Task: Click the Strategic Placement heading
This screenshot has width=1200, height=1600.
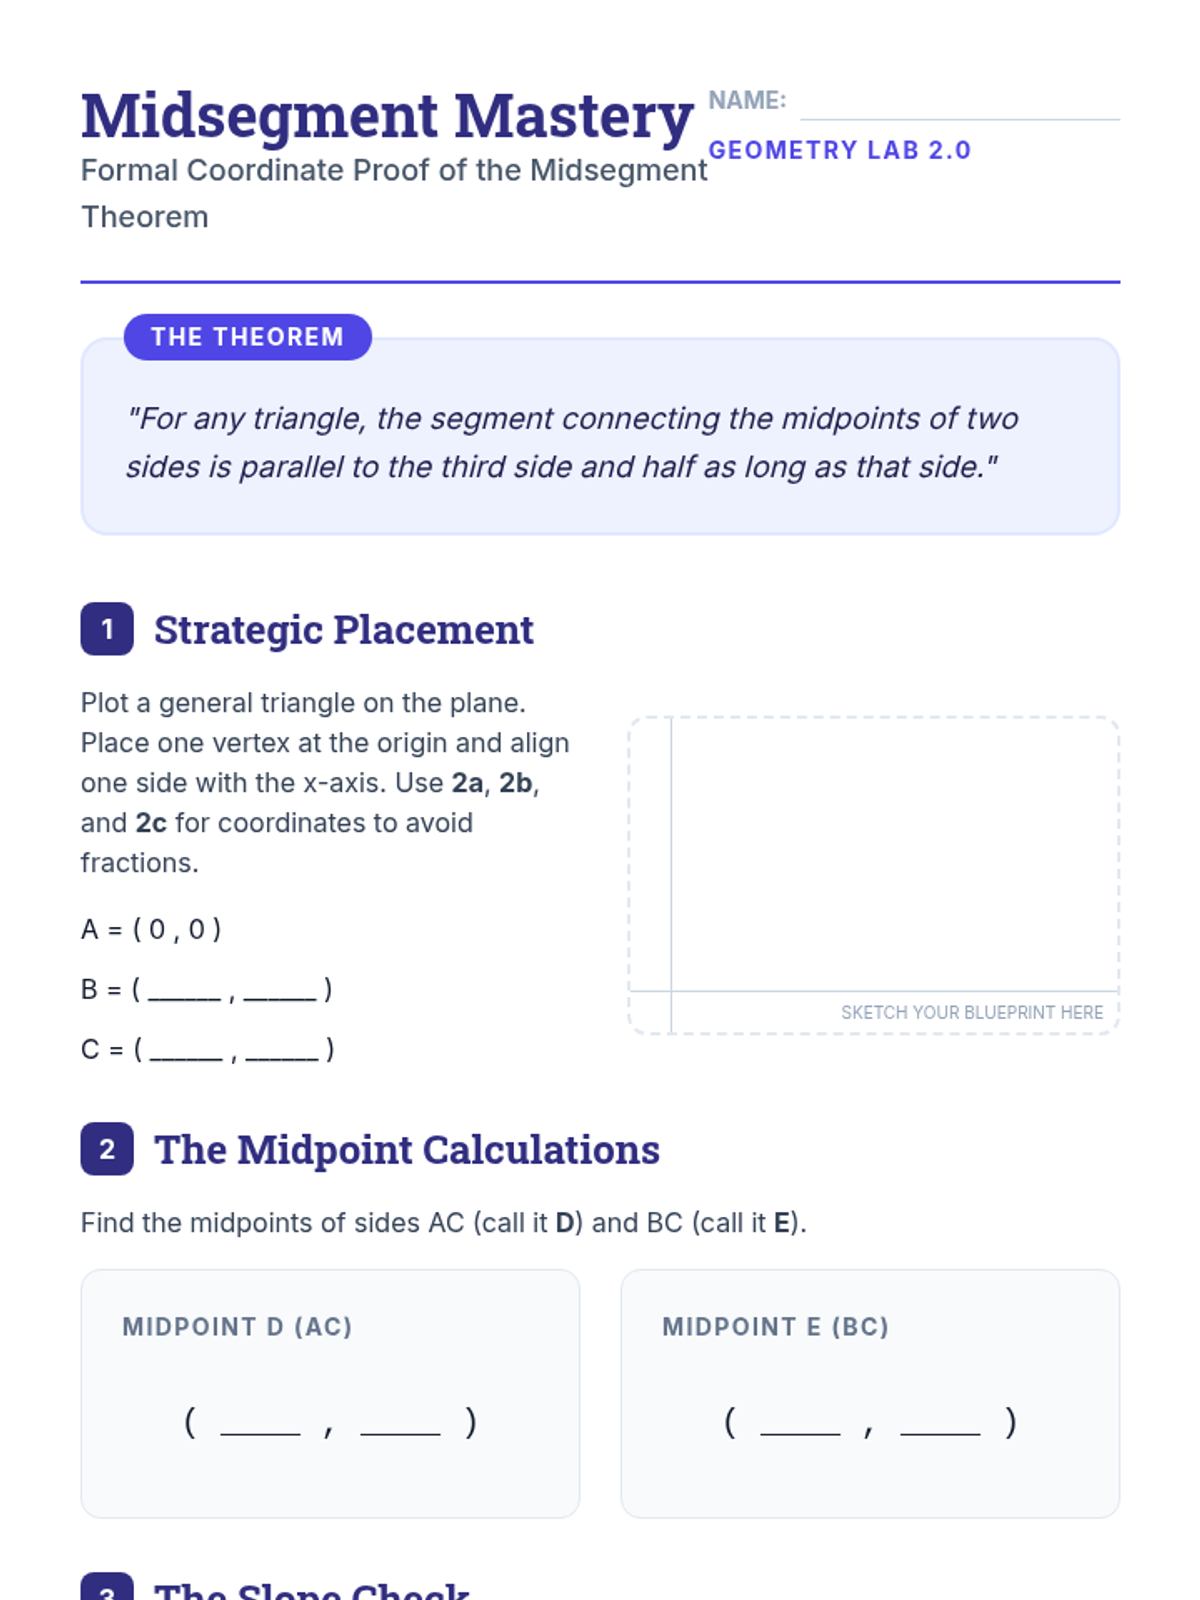Action: point(343,630)
